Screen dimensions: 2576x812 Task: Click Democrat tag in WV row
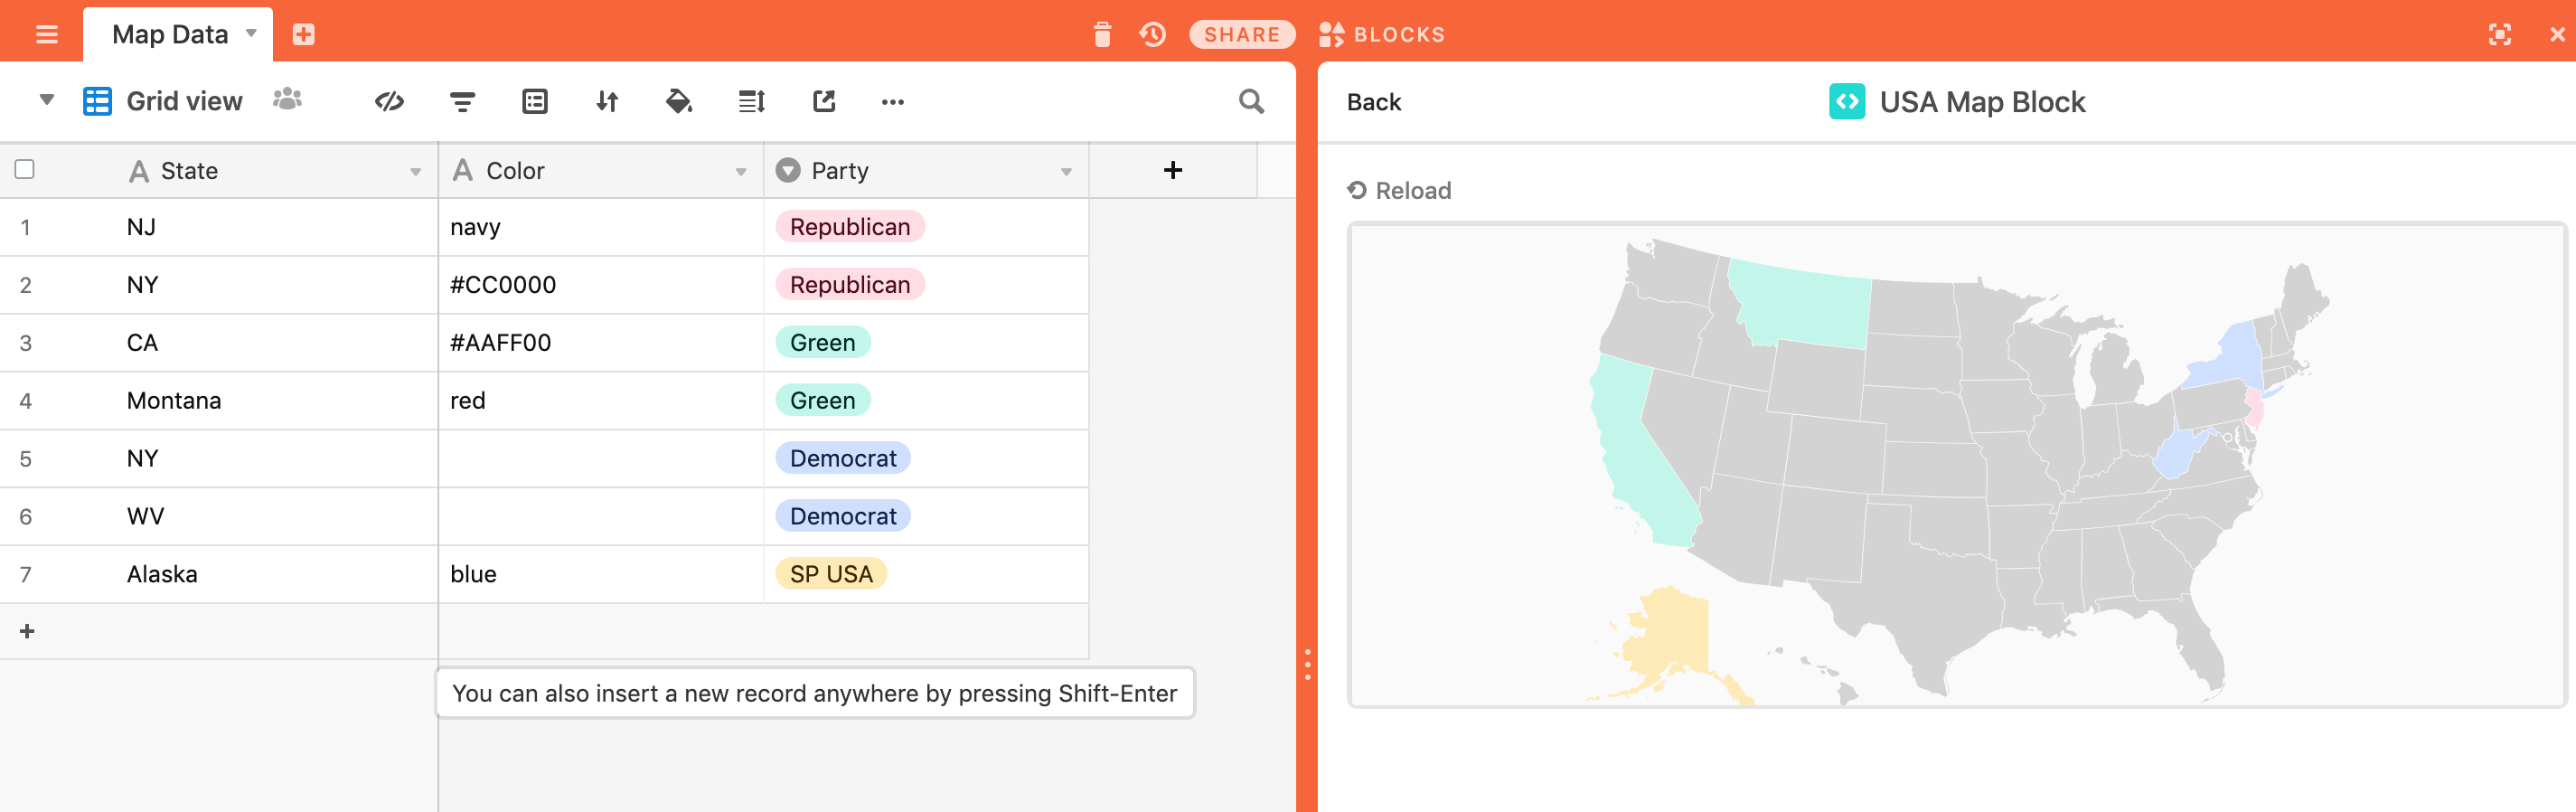pyautogui.click(x=843, y=517)
